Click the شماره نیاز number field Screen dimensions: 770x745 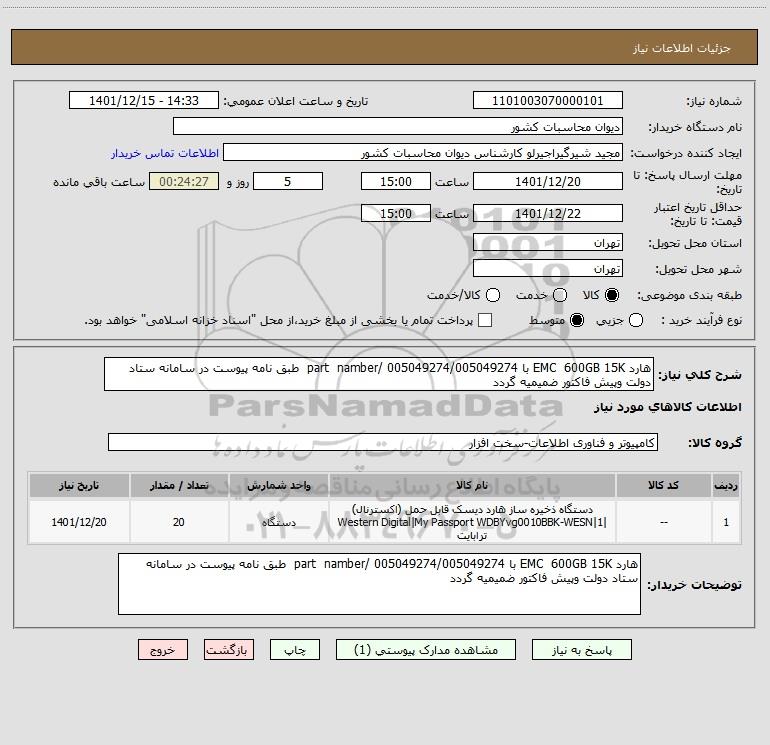(548, 100)
